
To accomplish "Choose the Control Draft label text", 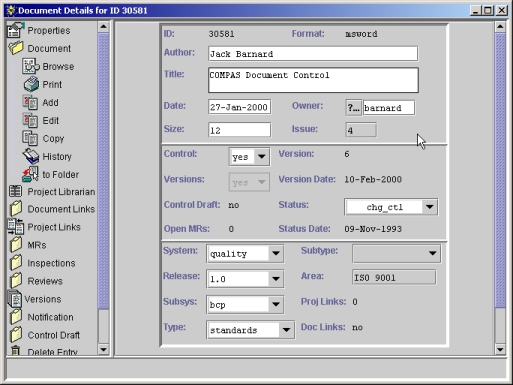I will [54, 335].
